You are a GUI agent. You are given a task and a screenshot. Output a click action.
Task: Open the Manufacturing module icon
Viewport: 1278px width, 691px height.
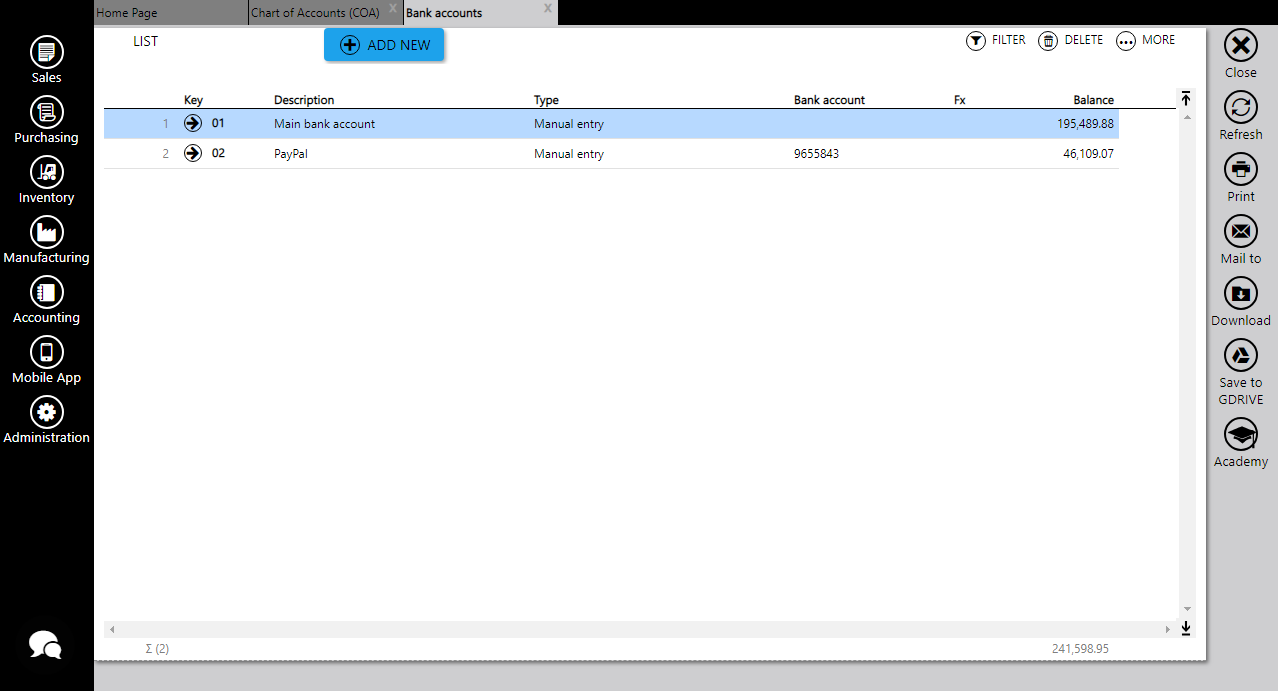click(47, 232)
